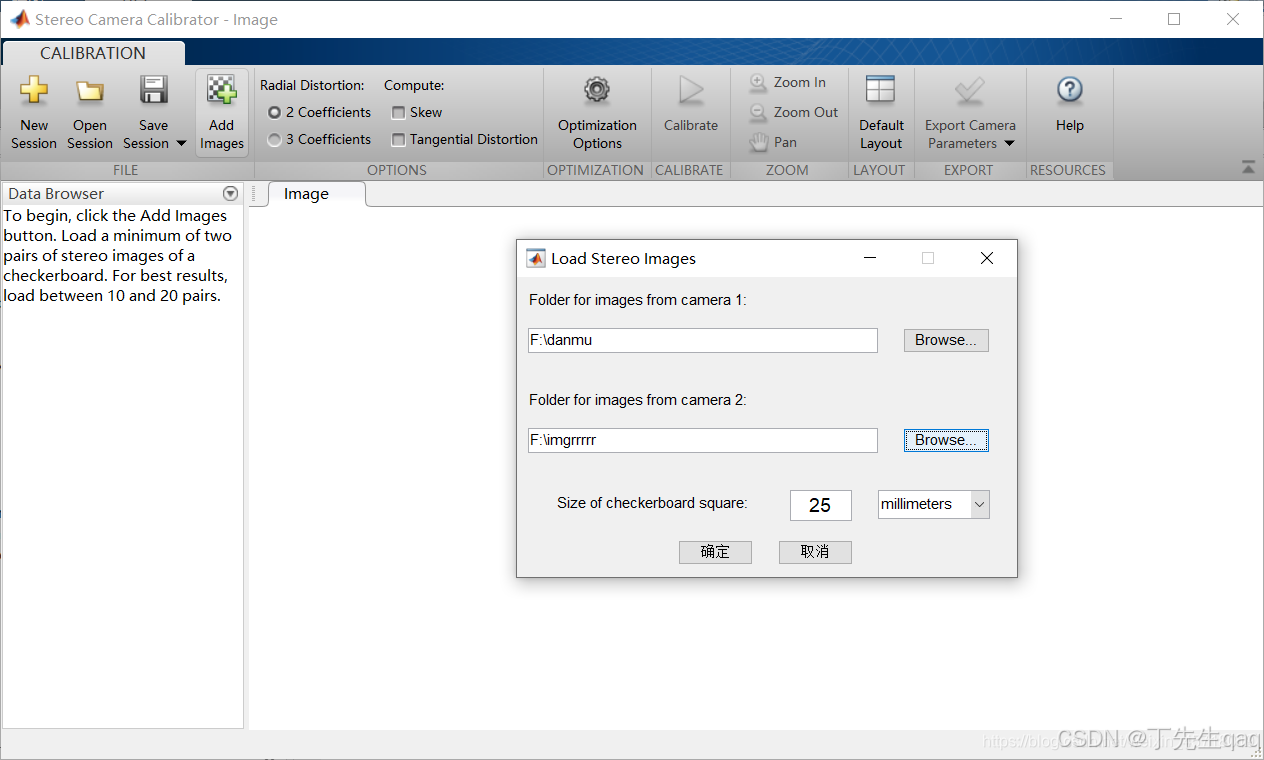Expand Export Camera Parameters dropdown arrow
Image resolution: width=1264 pixels, height=760 pixels.
[x=1009, y=144]
